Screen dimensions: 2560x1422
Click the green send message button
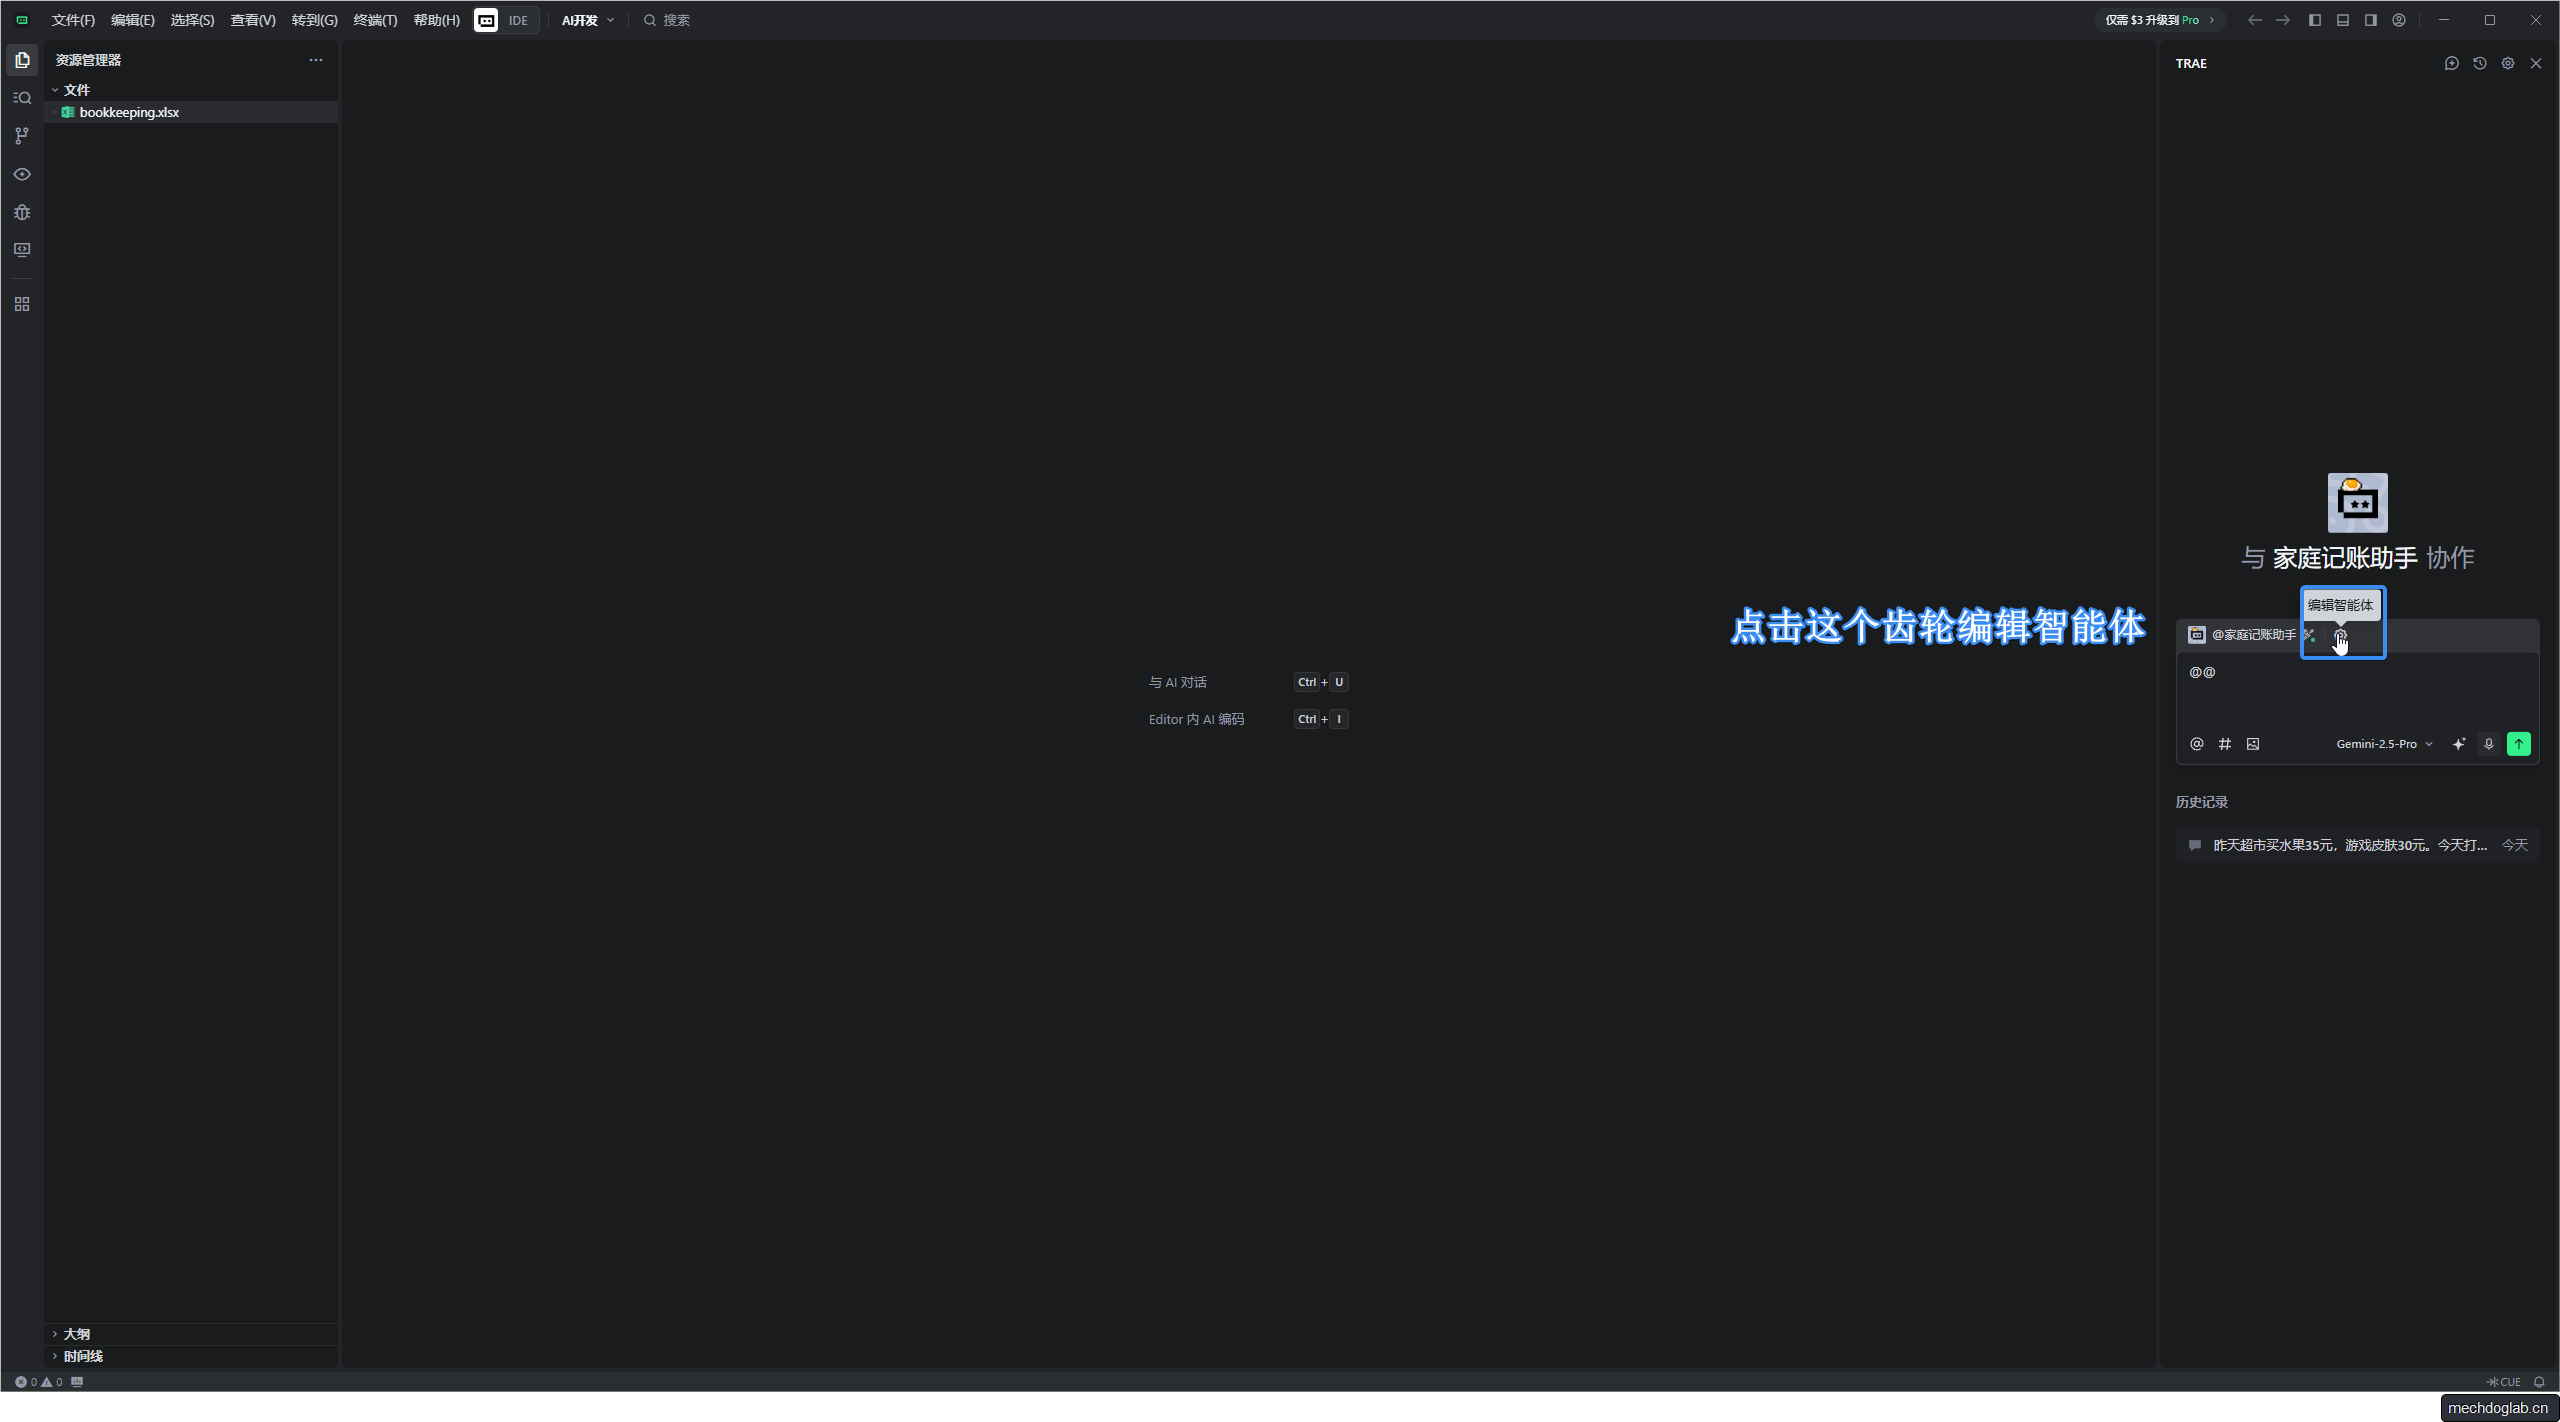2518,744
